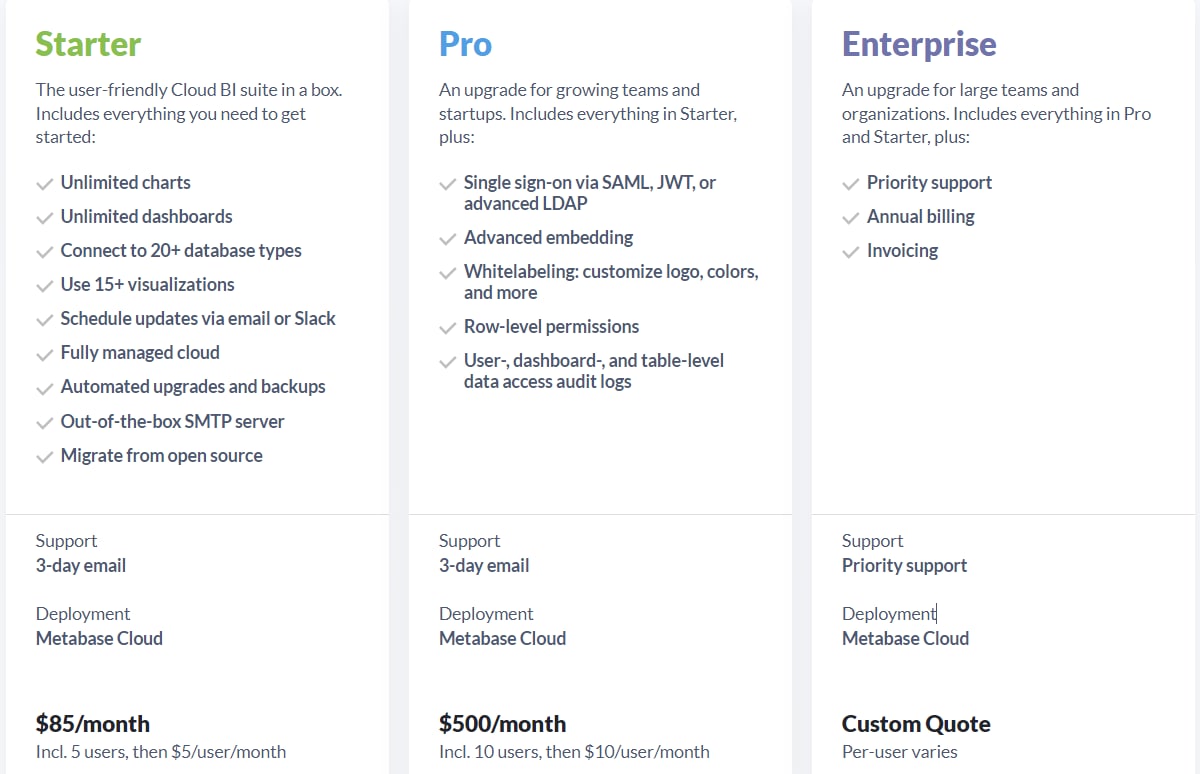Select the Pro plan heading
Viewport: 1200px width, 774px height.
[x=465, y=44]
